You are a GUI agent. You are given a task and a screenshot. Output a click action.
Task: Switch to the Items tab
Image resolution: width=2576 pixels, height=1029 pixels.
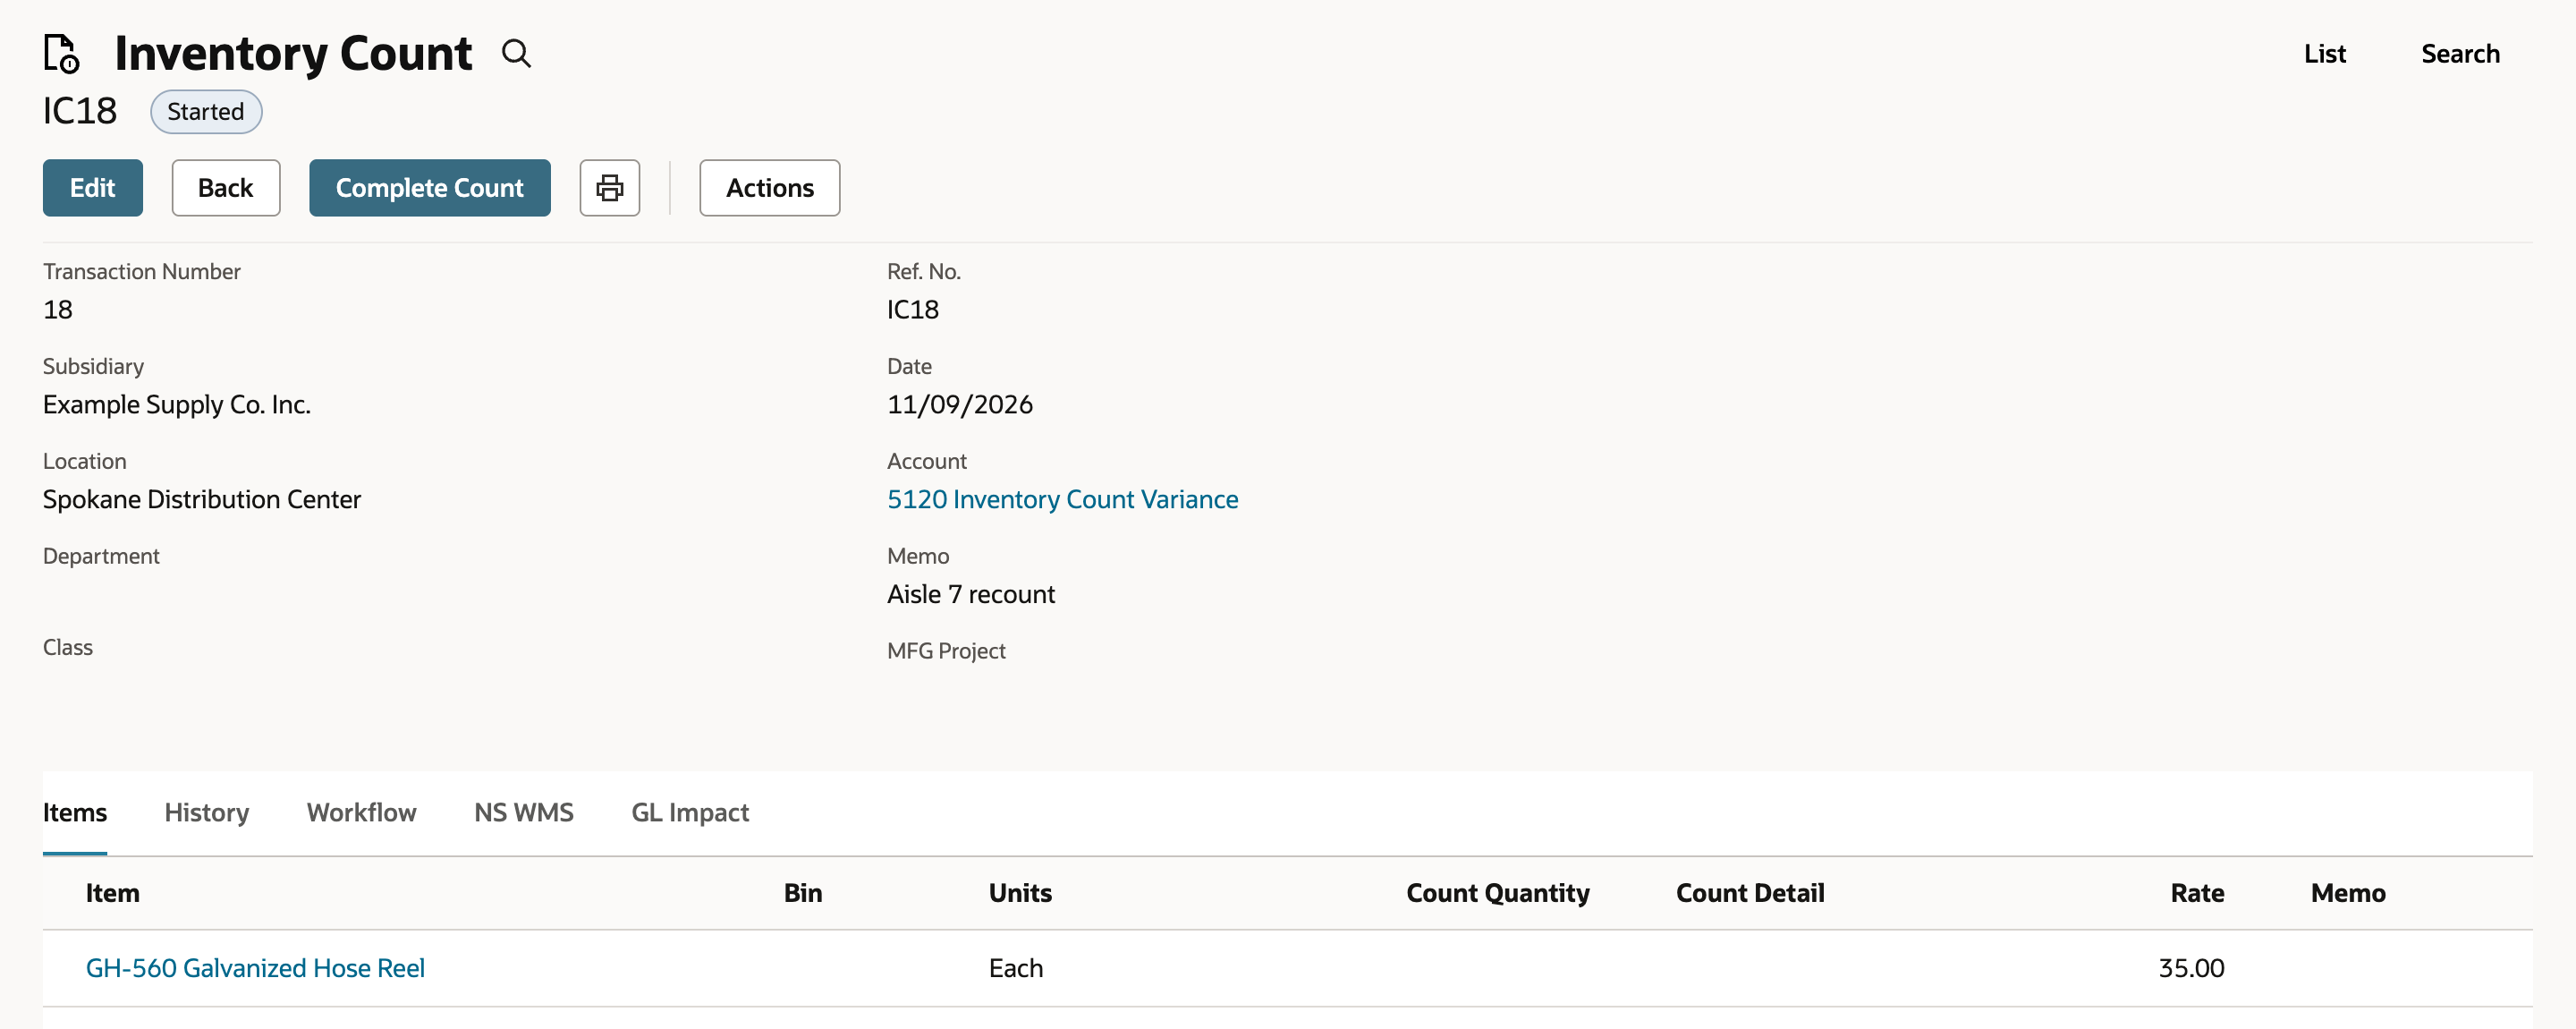pos(75,812)
